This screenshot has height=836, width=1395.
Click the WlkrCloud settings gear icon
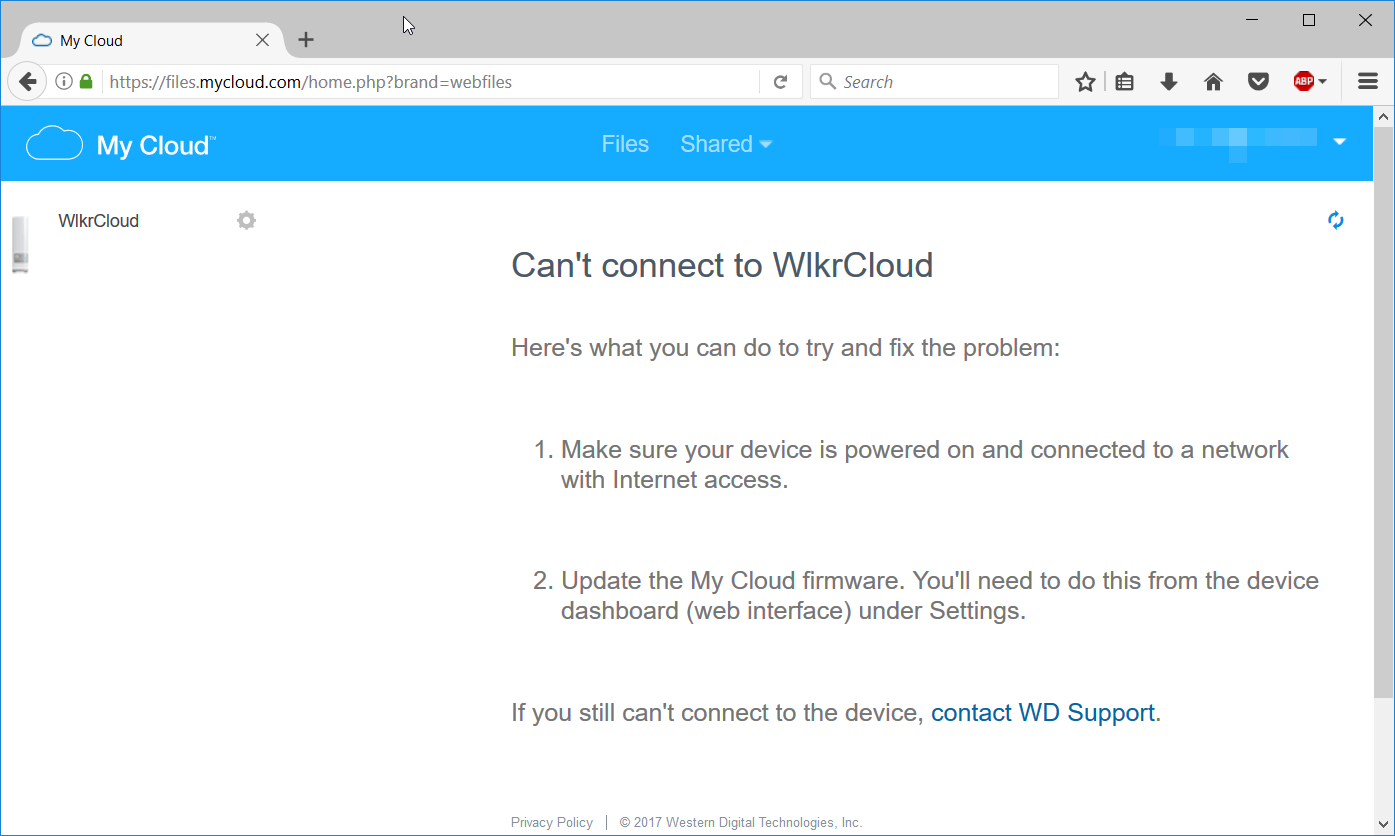coord(246,220)
